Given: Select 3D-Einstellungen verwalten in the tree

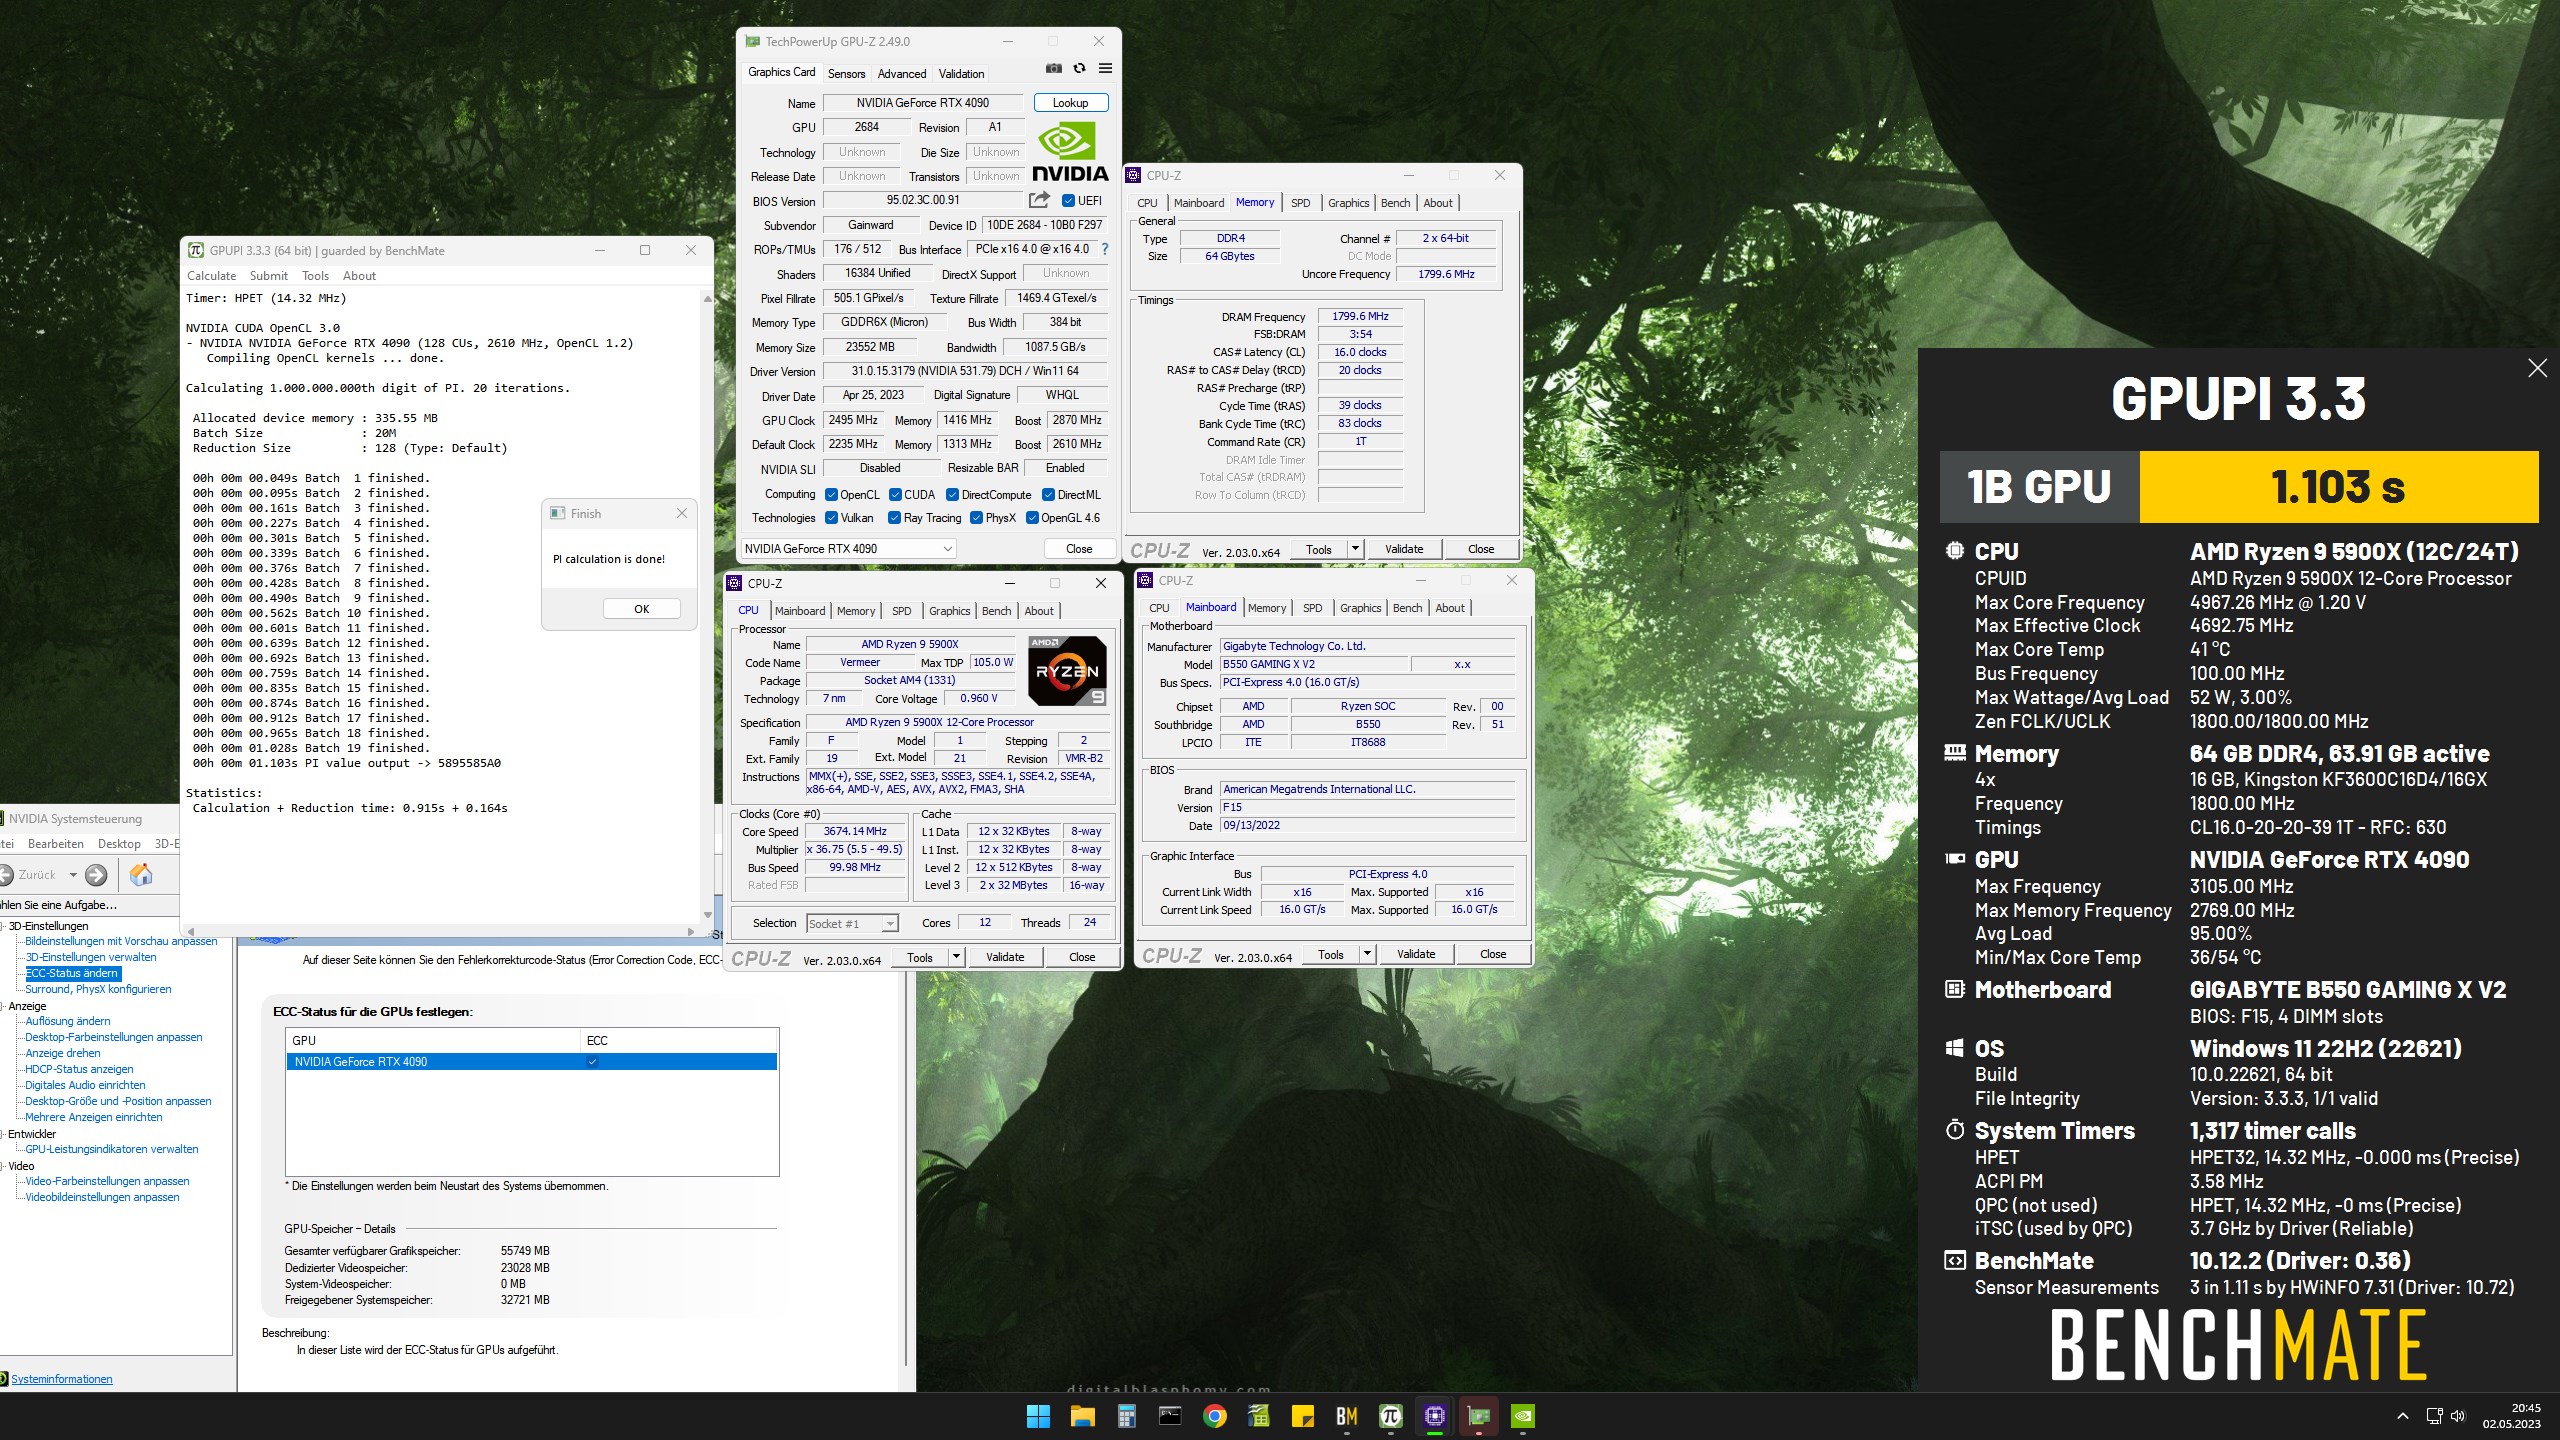Looking at the screenshot, I should point(91,957).
